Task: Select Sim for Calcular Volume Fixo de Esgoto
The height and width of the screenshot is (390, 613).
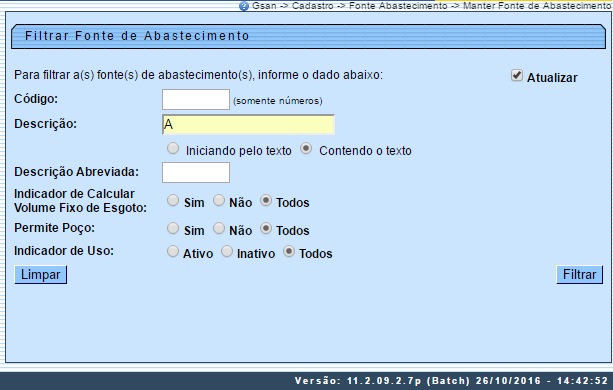Action: pyautogui.click(x=173, y=200)
